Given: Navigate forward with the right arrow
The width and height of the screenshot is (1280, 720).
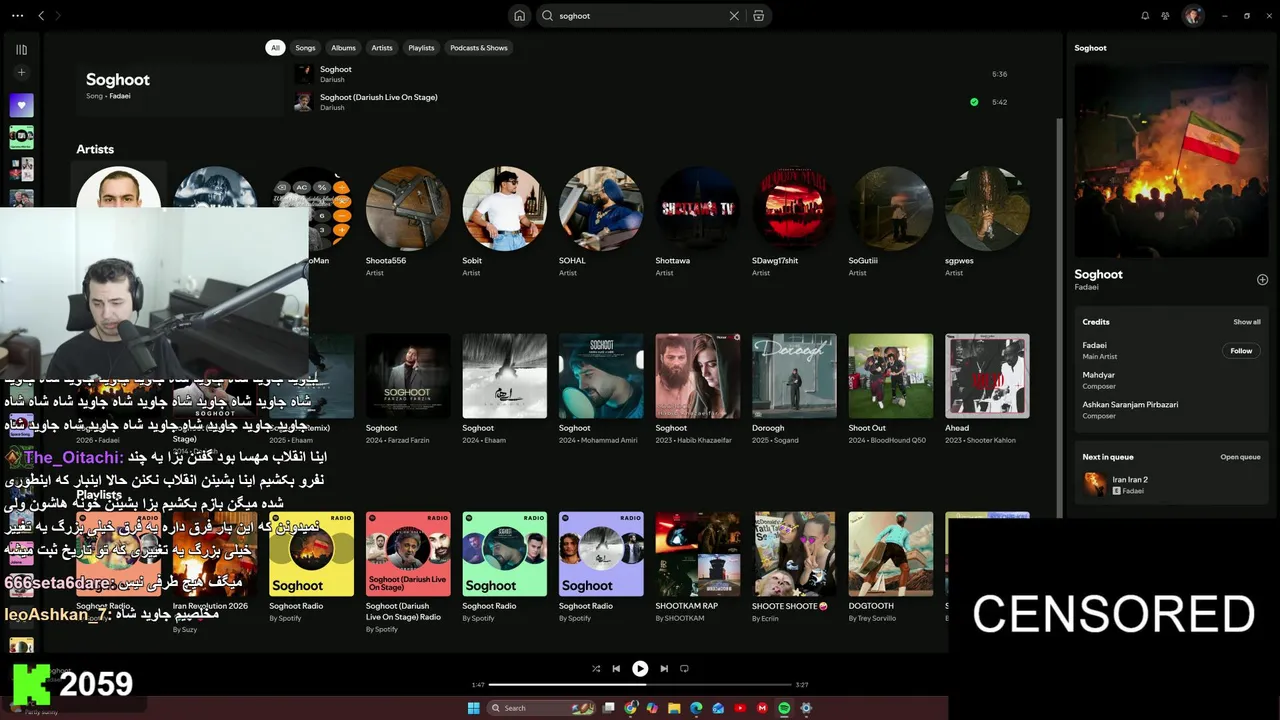Looking at the screenshot, I should [58, 16].
